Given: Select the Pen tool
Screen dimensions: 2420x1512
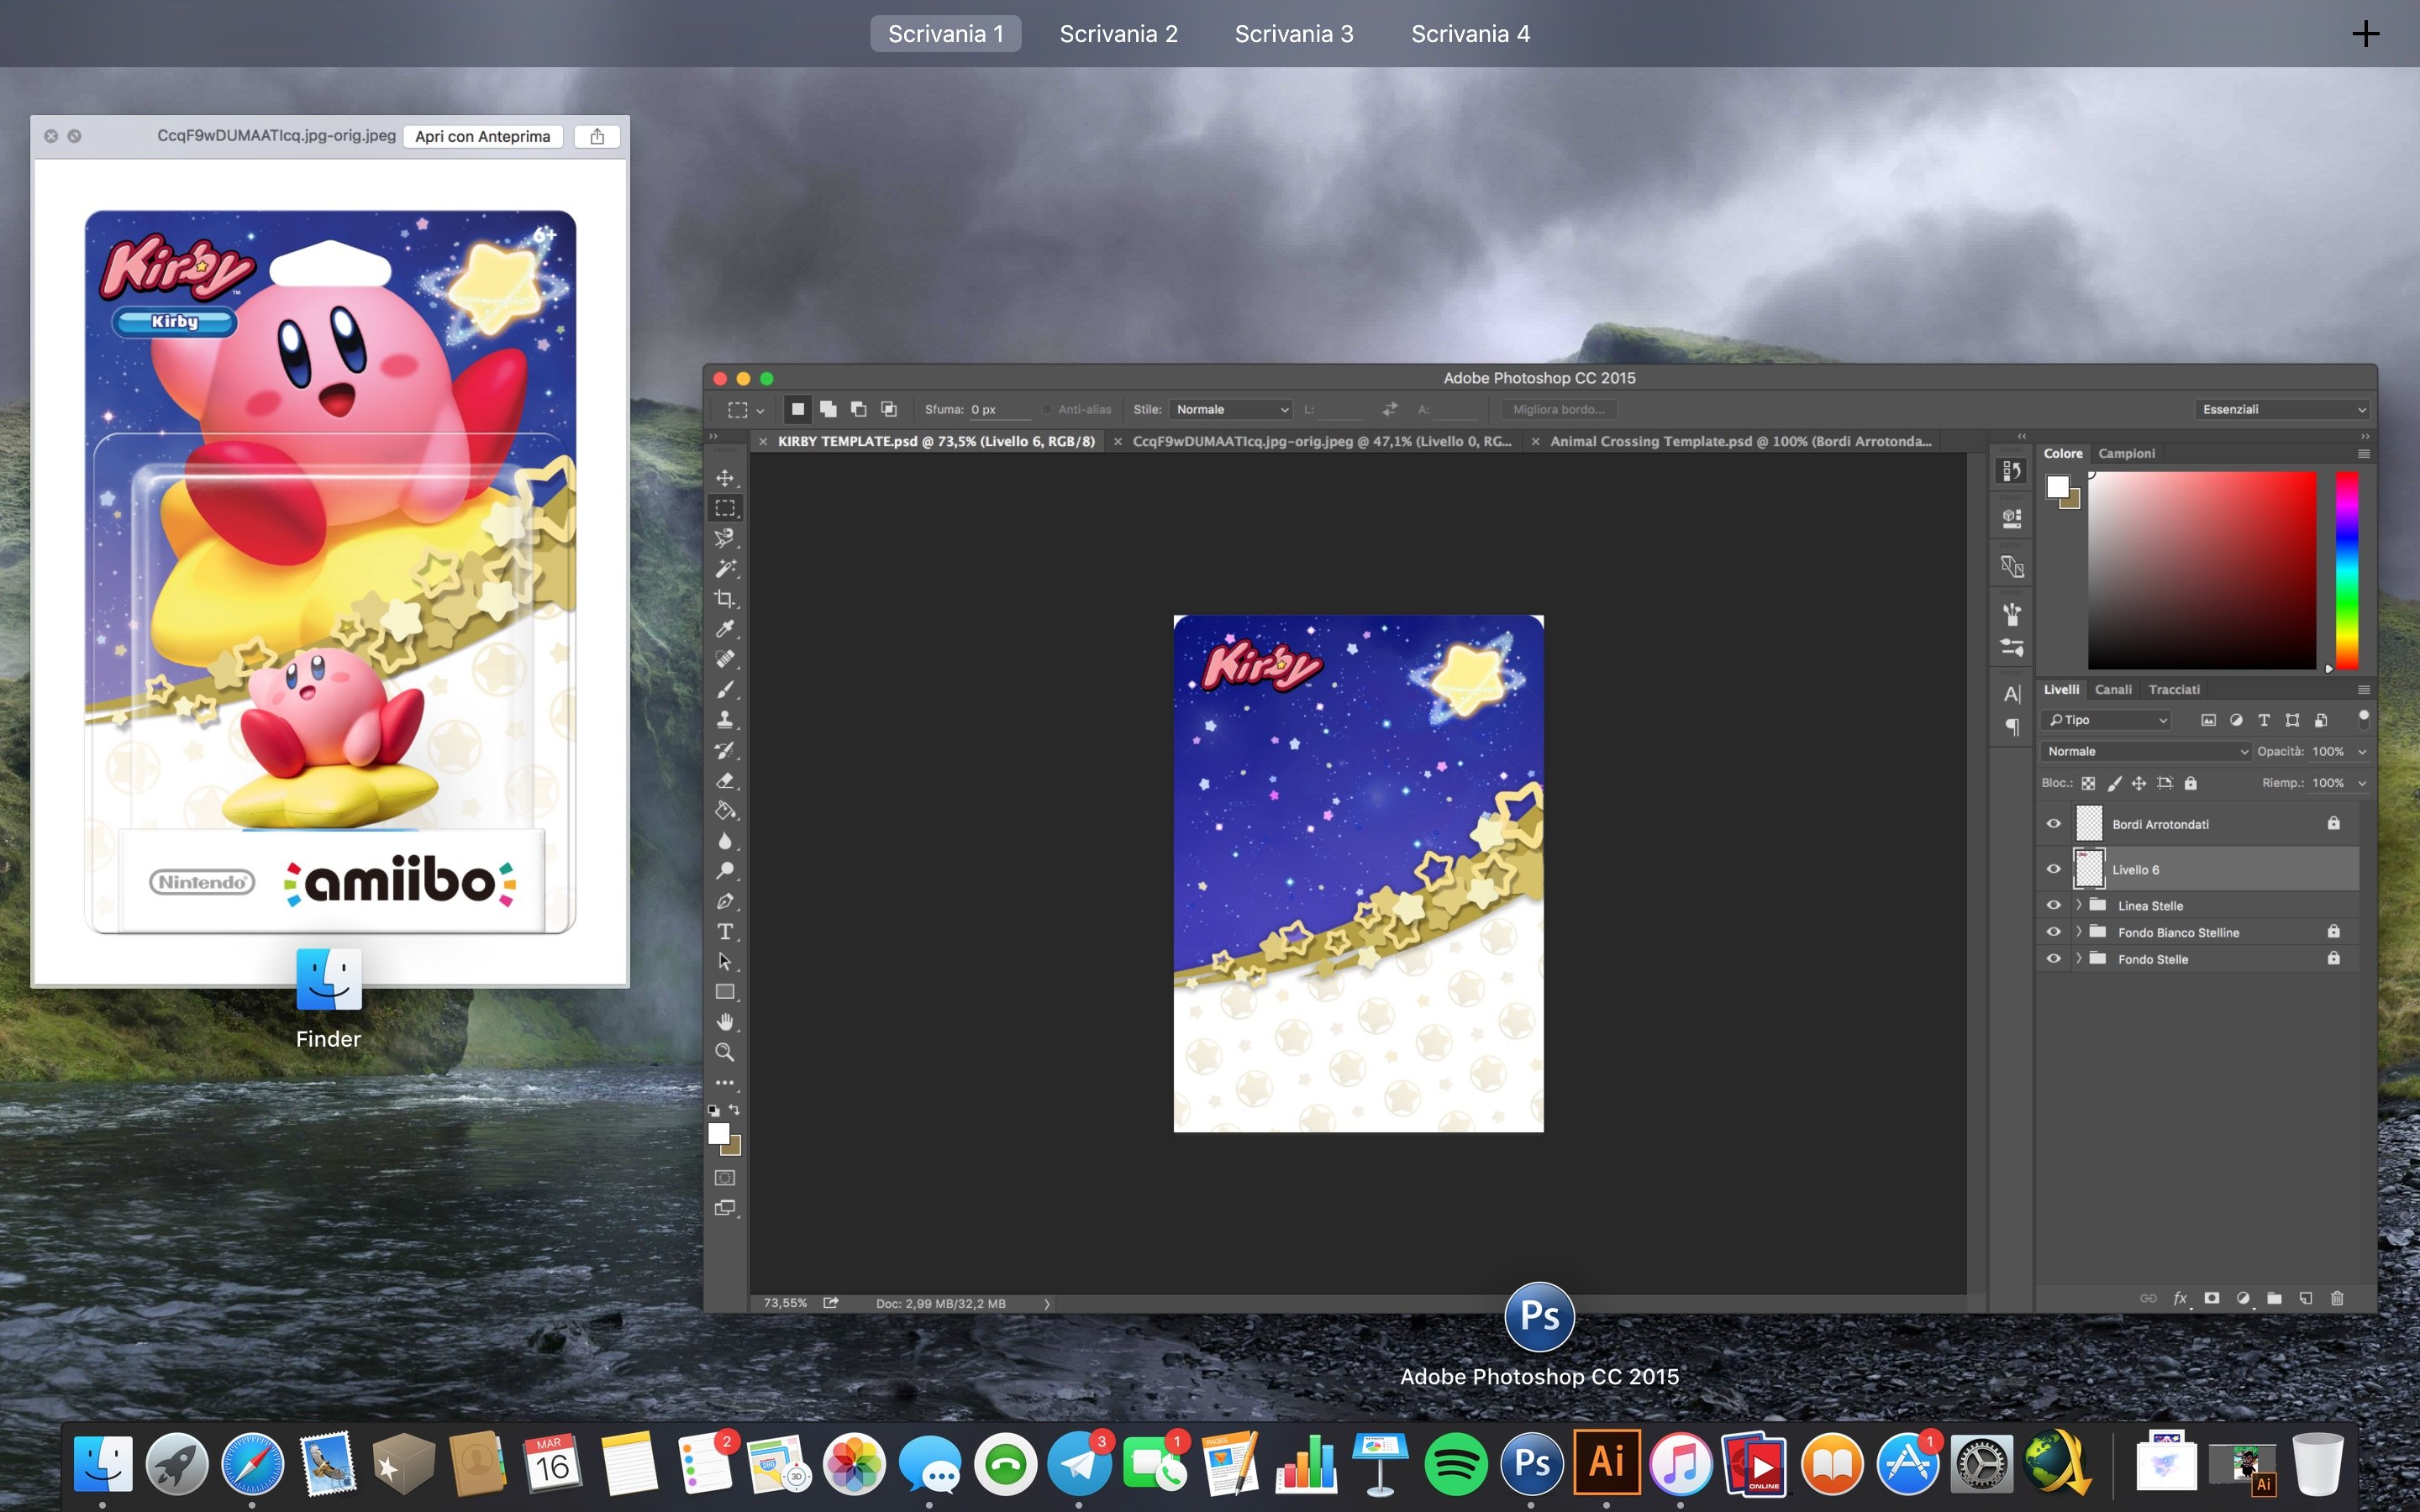Looking at the screenshot, I should coord(725,901).
